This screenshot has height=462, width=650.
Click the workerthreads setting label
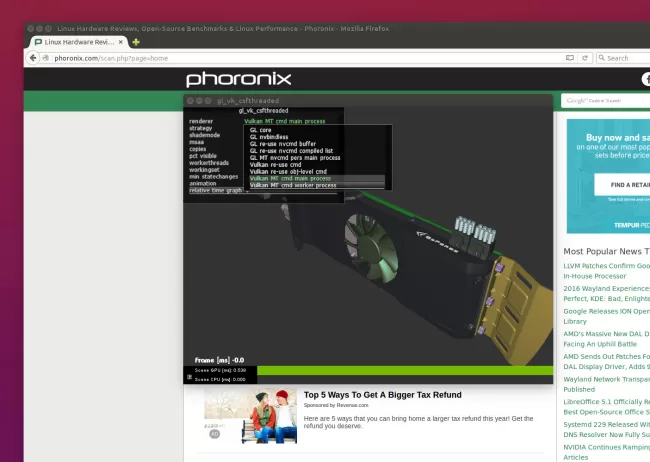pos(209,163)
